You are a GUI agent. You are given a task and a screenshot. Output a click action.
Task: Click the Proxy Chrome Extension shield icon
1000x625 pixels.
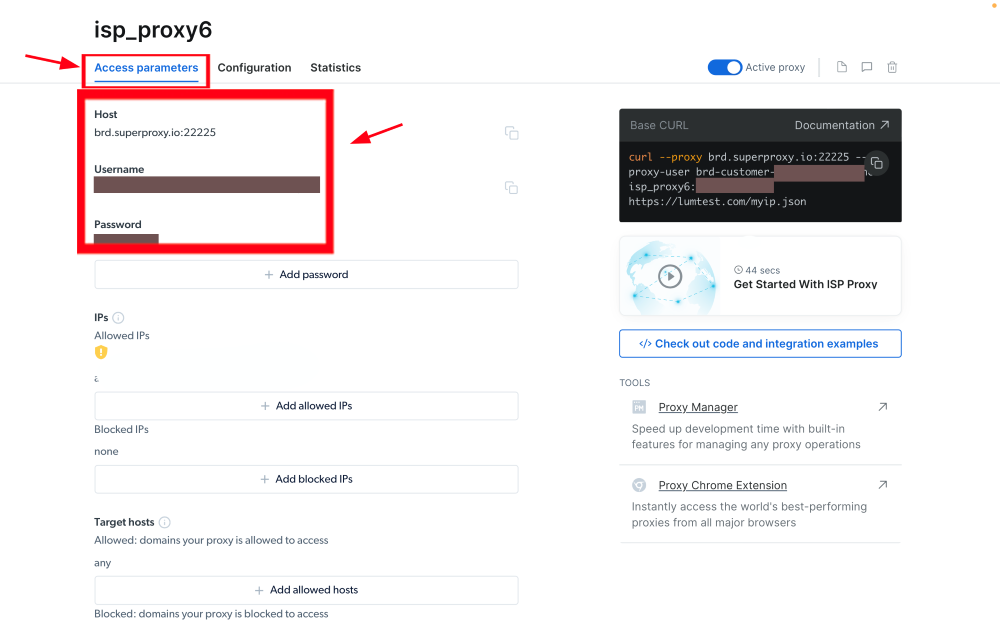click(x=639, y=485)
